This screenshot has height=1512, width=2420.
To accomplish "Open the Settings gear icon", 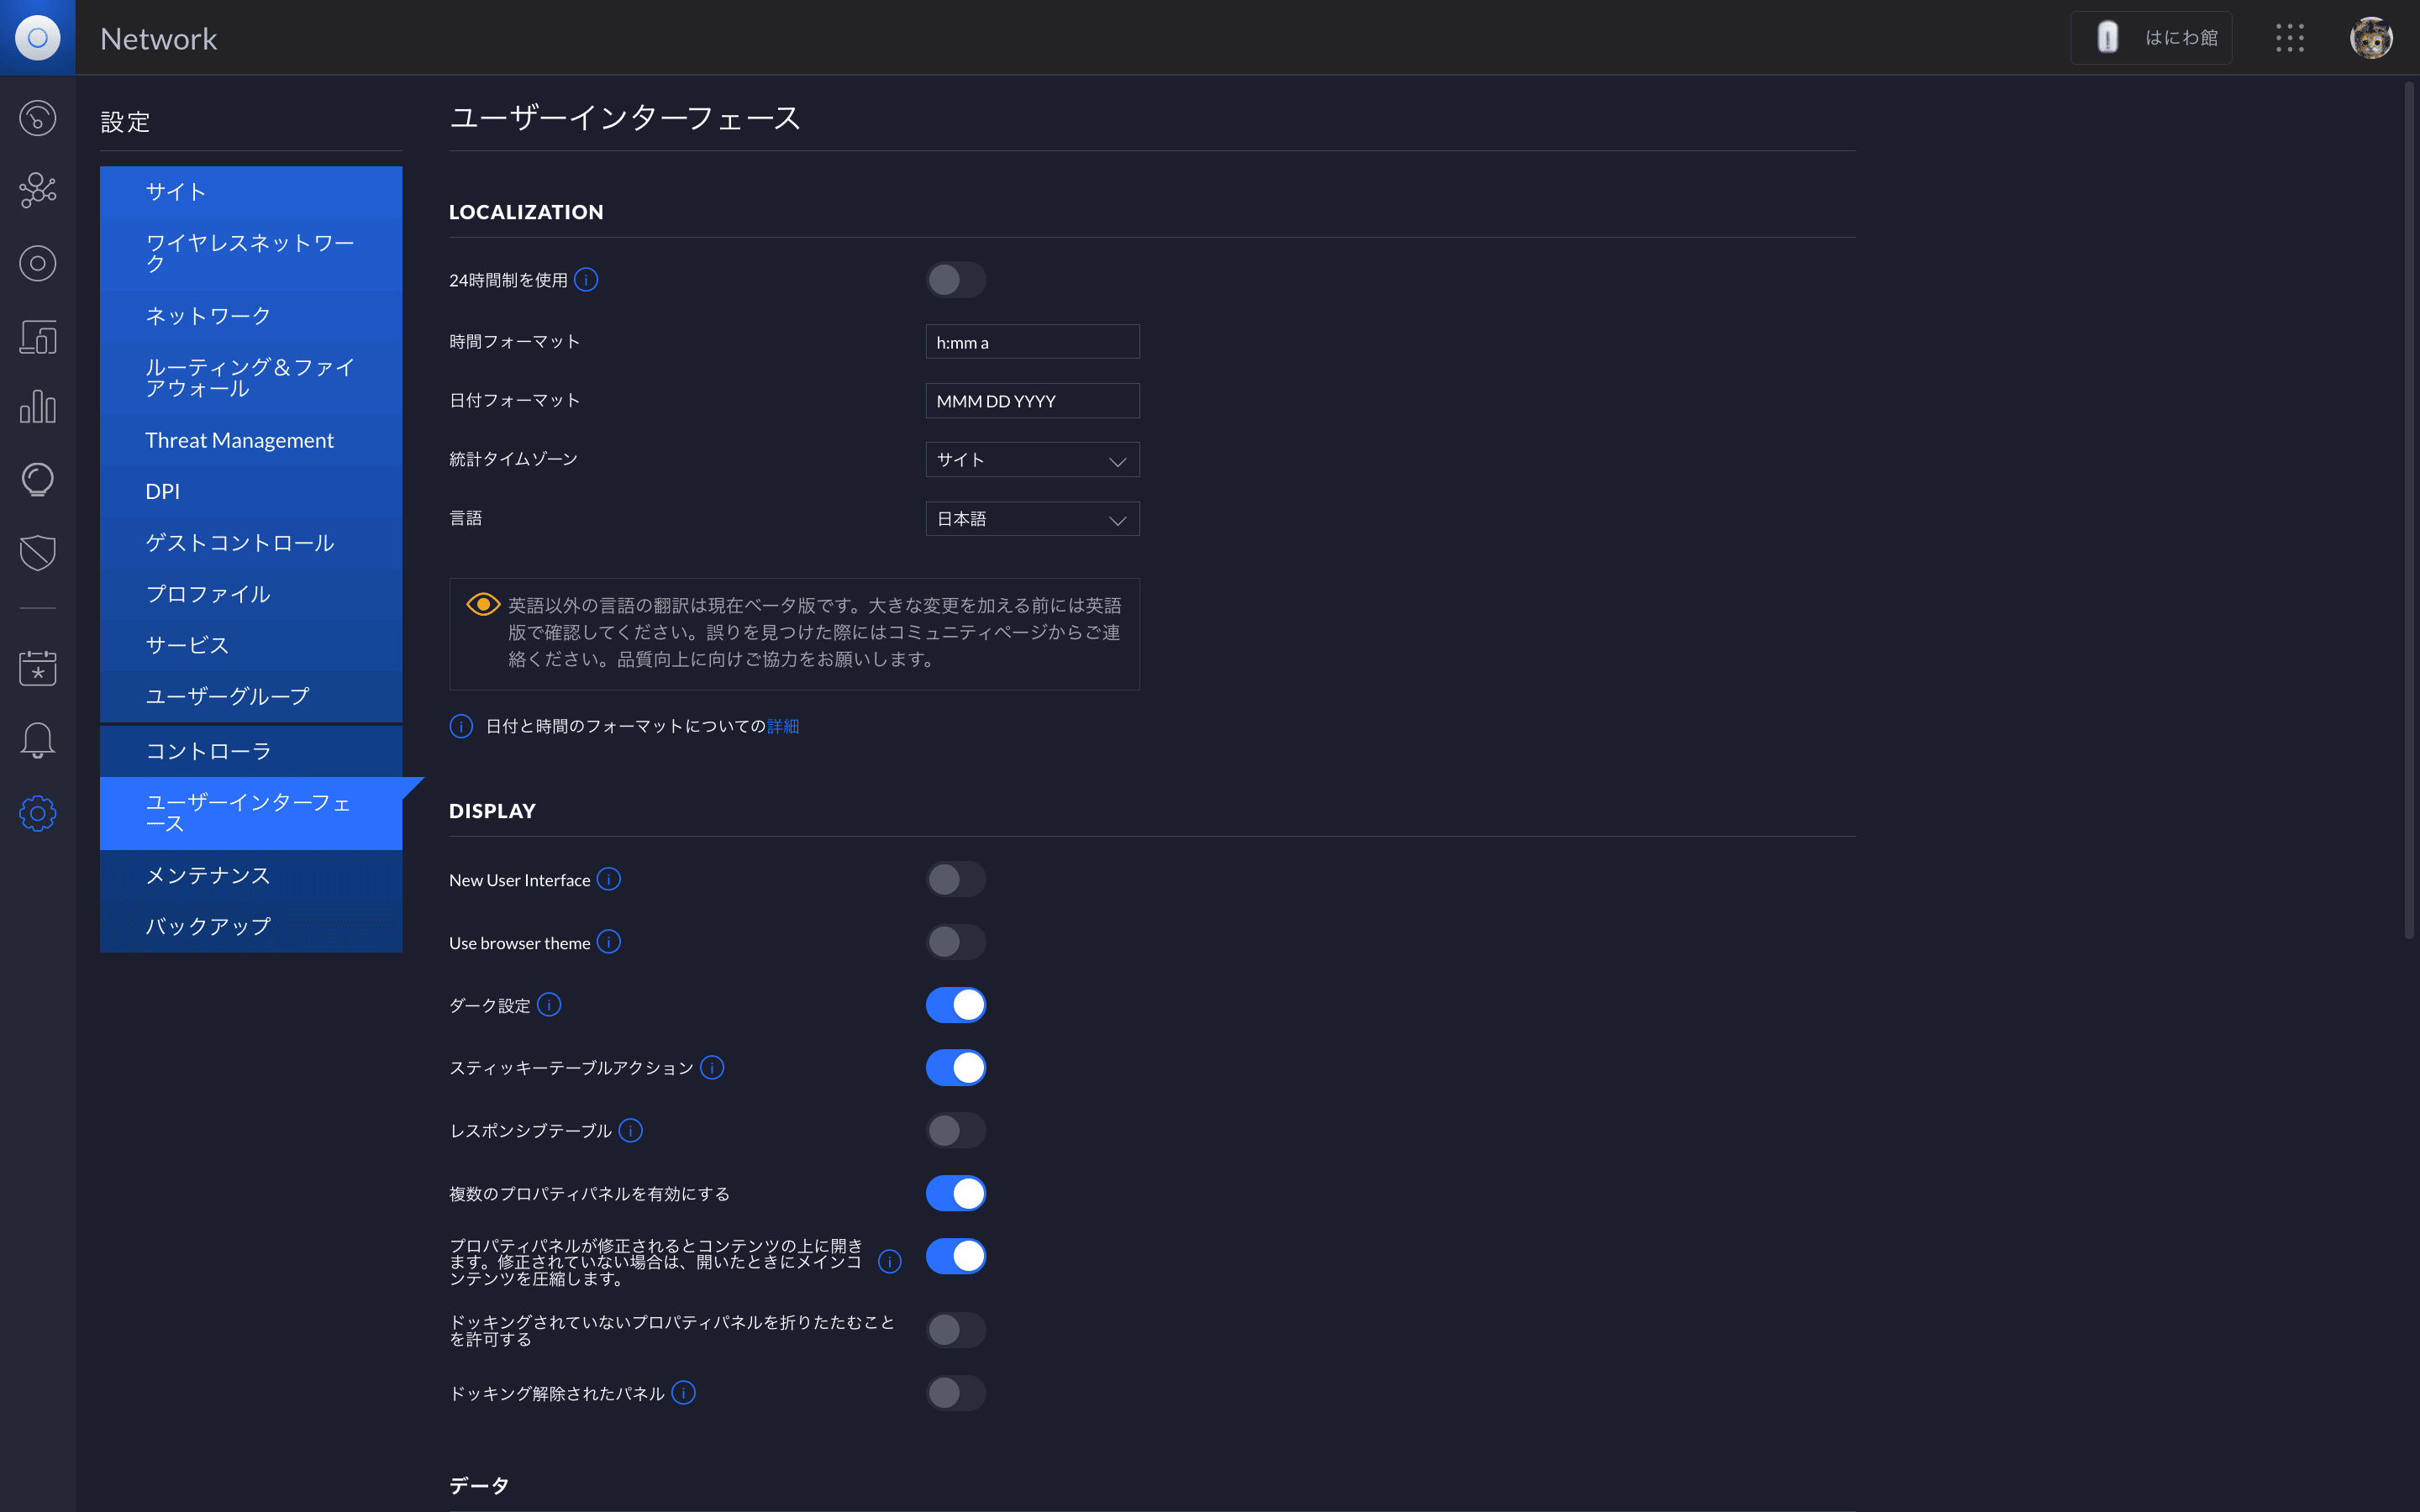I will click(37, 813).
